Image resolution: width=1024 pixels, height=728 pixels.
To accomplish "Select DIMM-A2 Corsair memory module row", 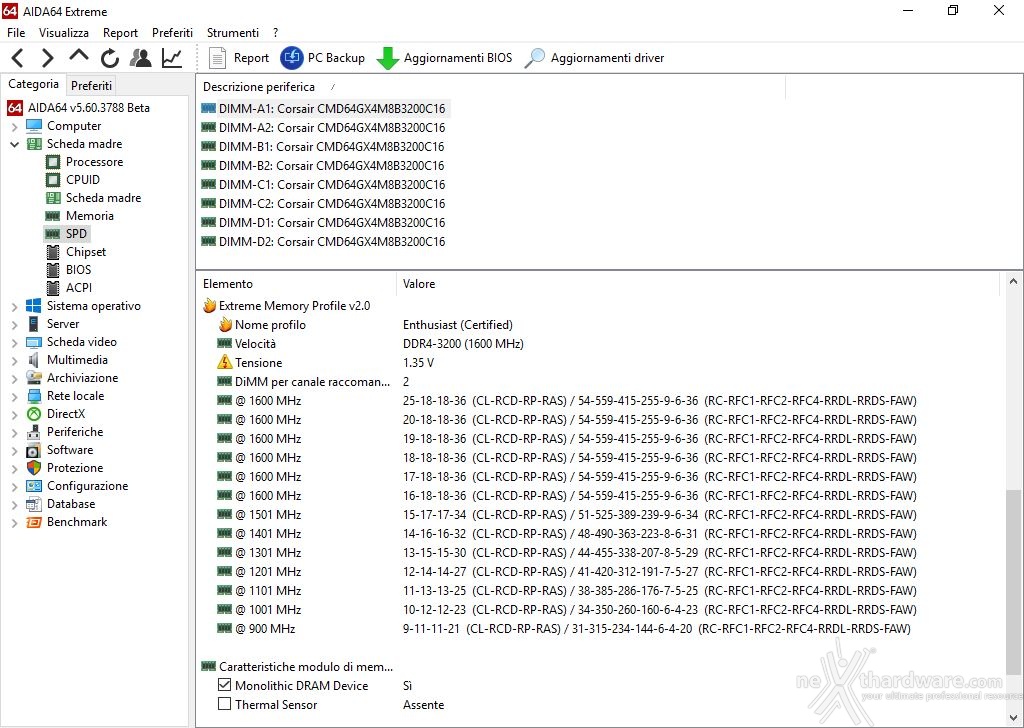I will click(x=323, y=127).
